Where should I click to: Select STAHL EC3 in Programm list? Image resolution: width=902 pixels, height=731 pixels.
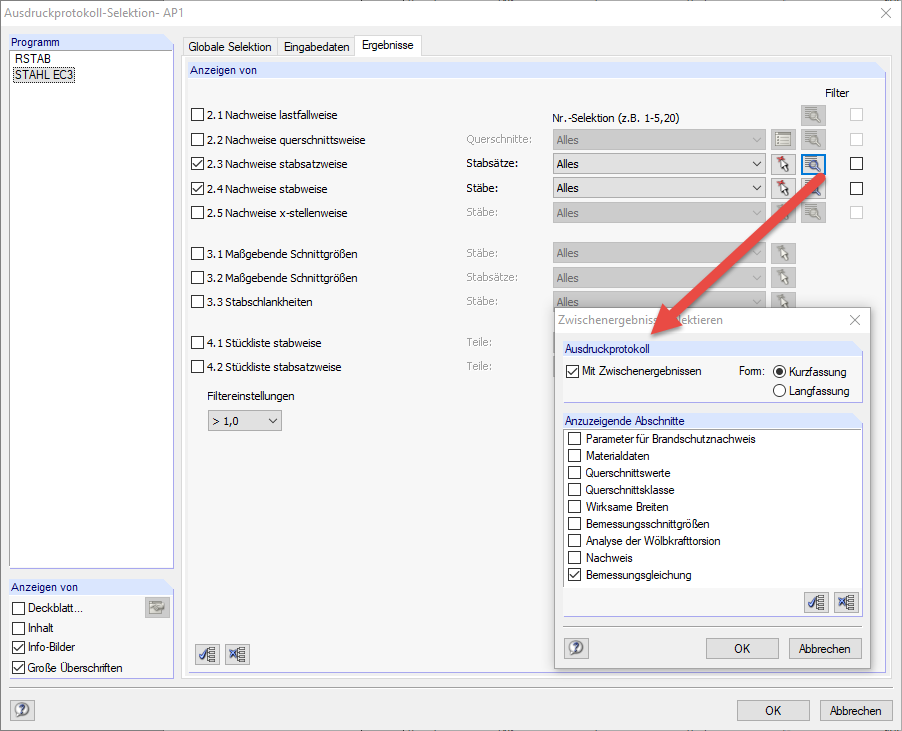[44, 75]
